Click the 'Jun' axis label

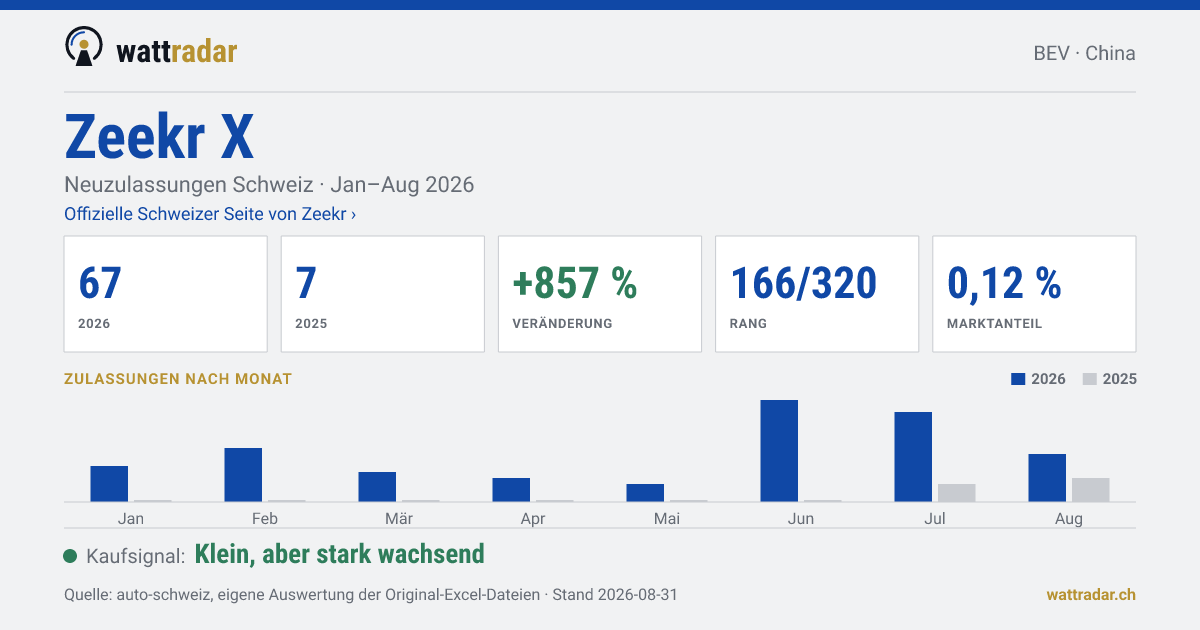[801, 518]
